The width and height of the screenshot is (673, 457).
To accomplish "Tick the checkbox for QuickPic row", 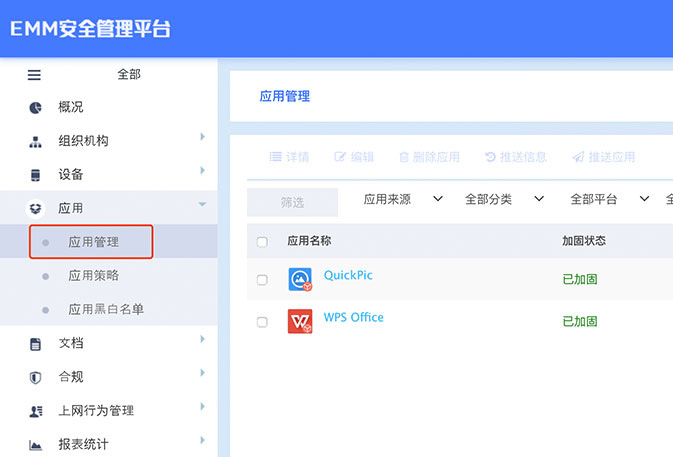I will [262, 280].
